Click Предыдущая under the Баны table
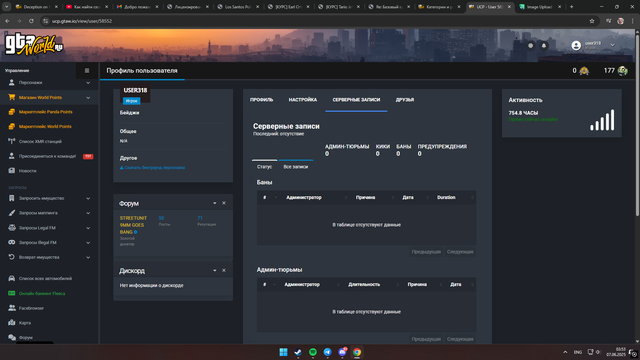640x360 pixels. [426, 252]
